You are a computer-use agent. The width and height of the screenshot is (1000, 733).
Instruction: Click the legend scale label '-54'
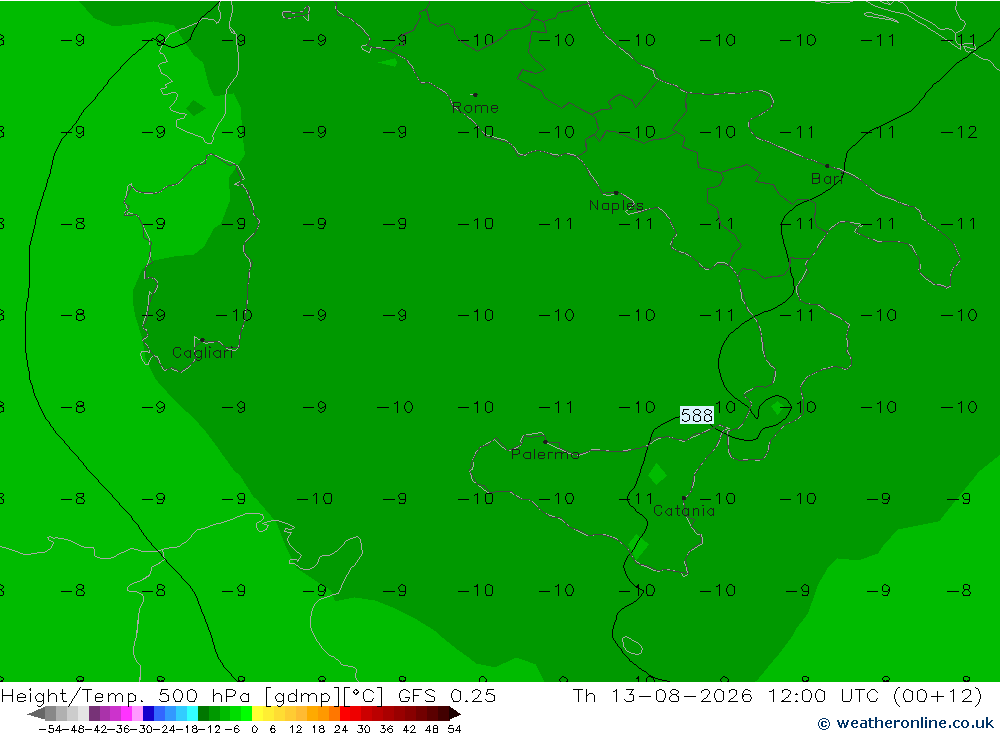(x=50, y=729)
